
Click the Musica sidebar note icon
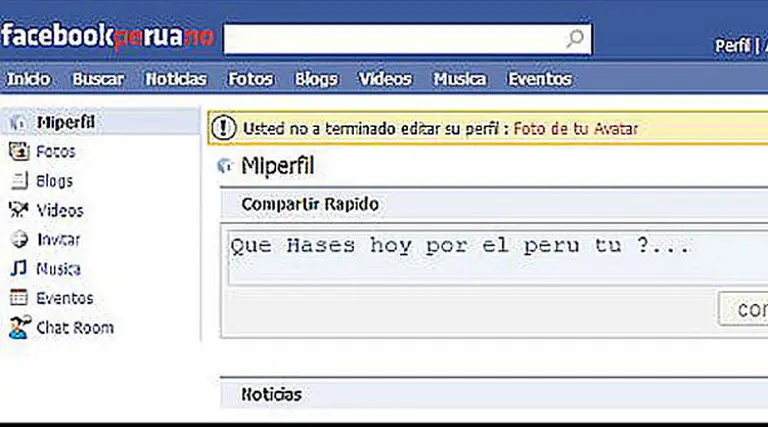tap(19, 268)
